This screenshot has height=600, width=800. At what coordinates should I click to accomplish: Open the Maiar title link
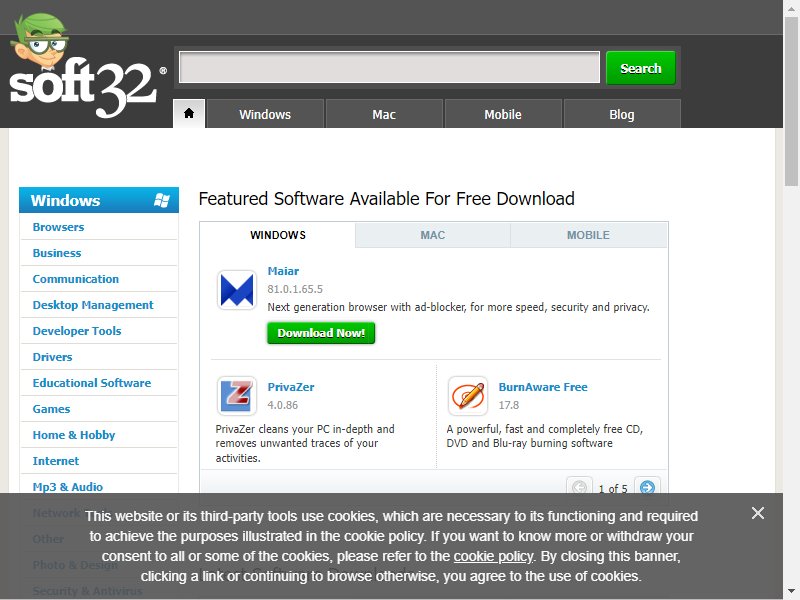click(283, 271)
